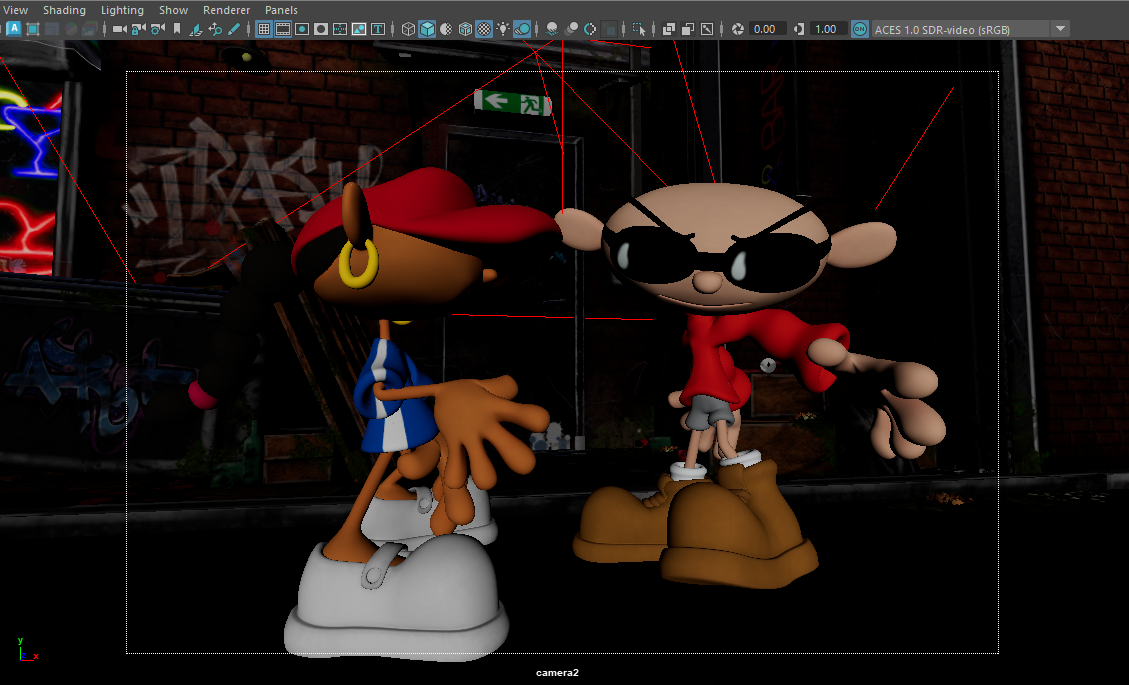Screen dimensions: 1129x685
Task: Open the Show menu
Action: click(x=174, y=10)
